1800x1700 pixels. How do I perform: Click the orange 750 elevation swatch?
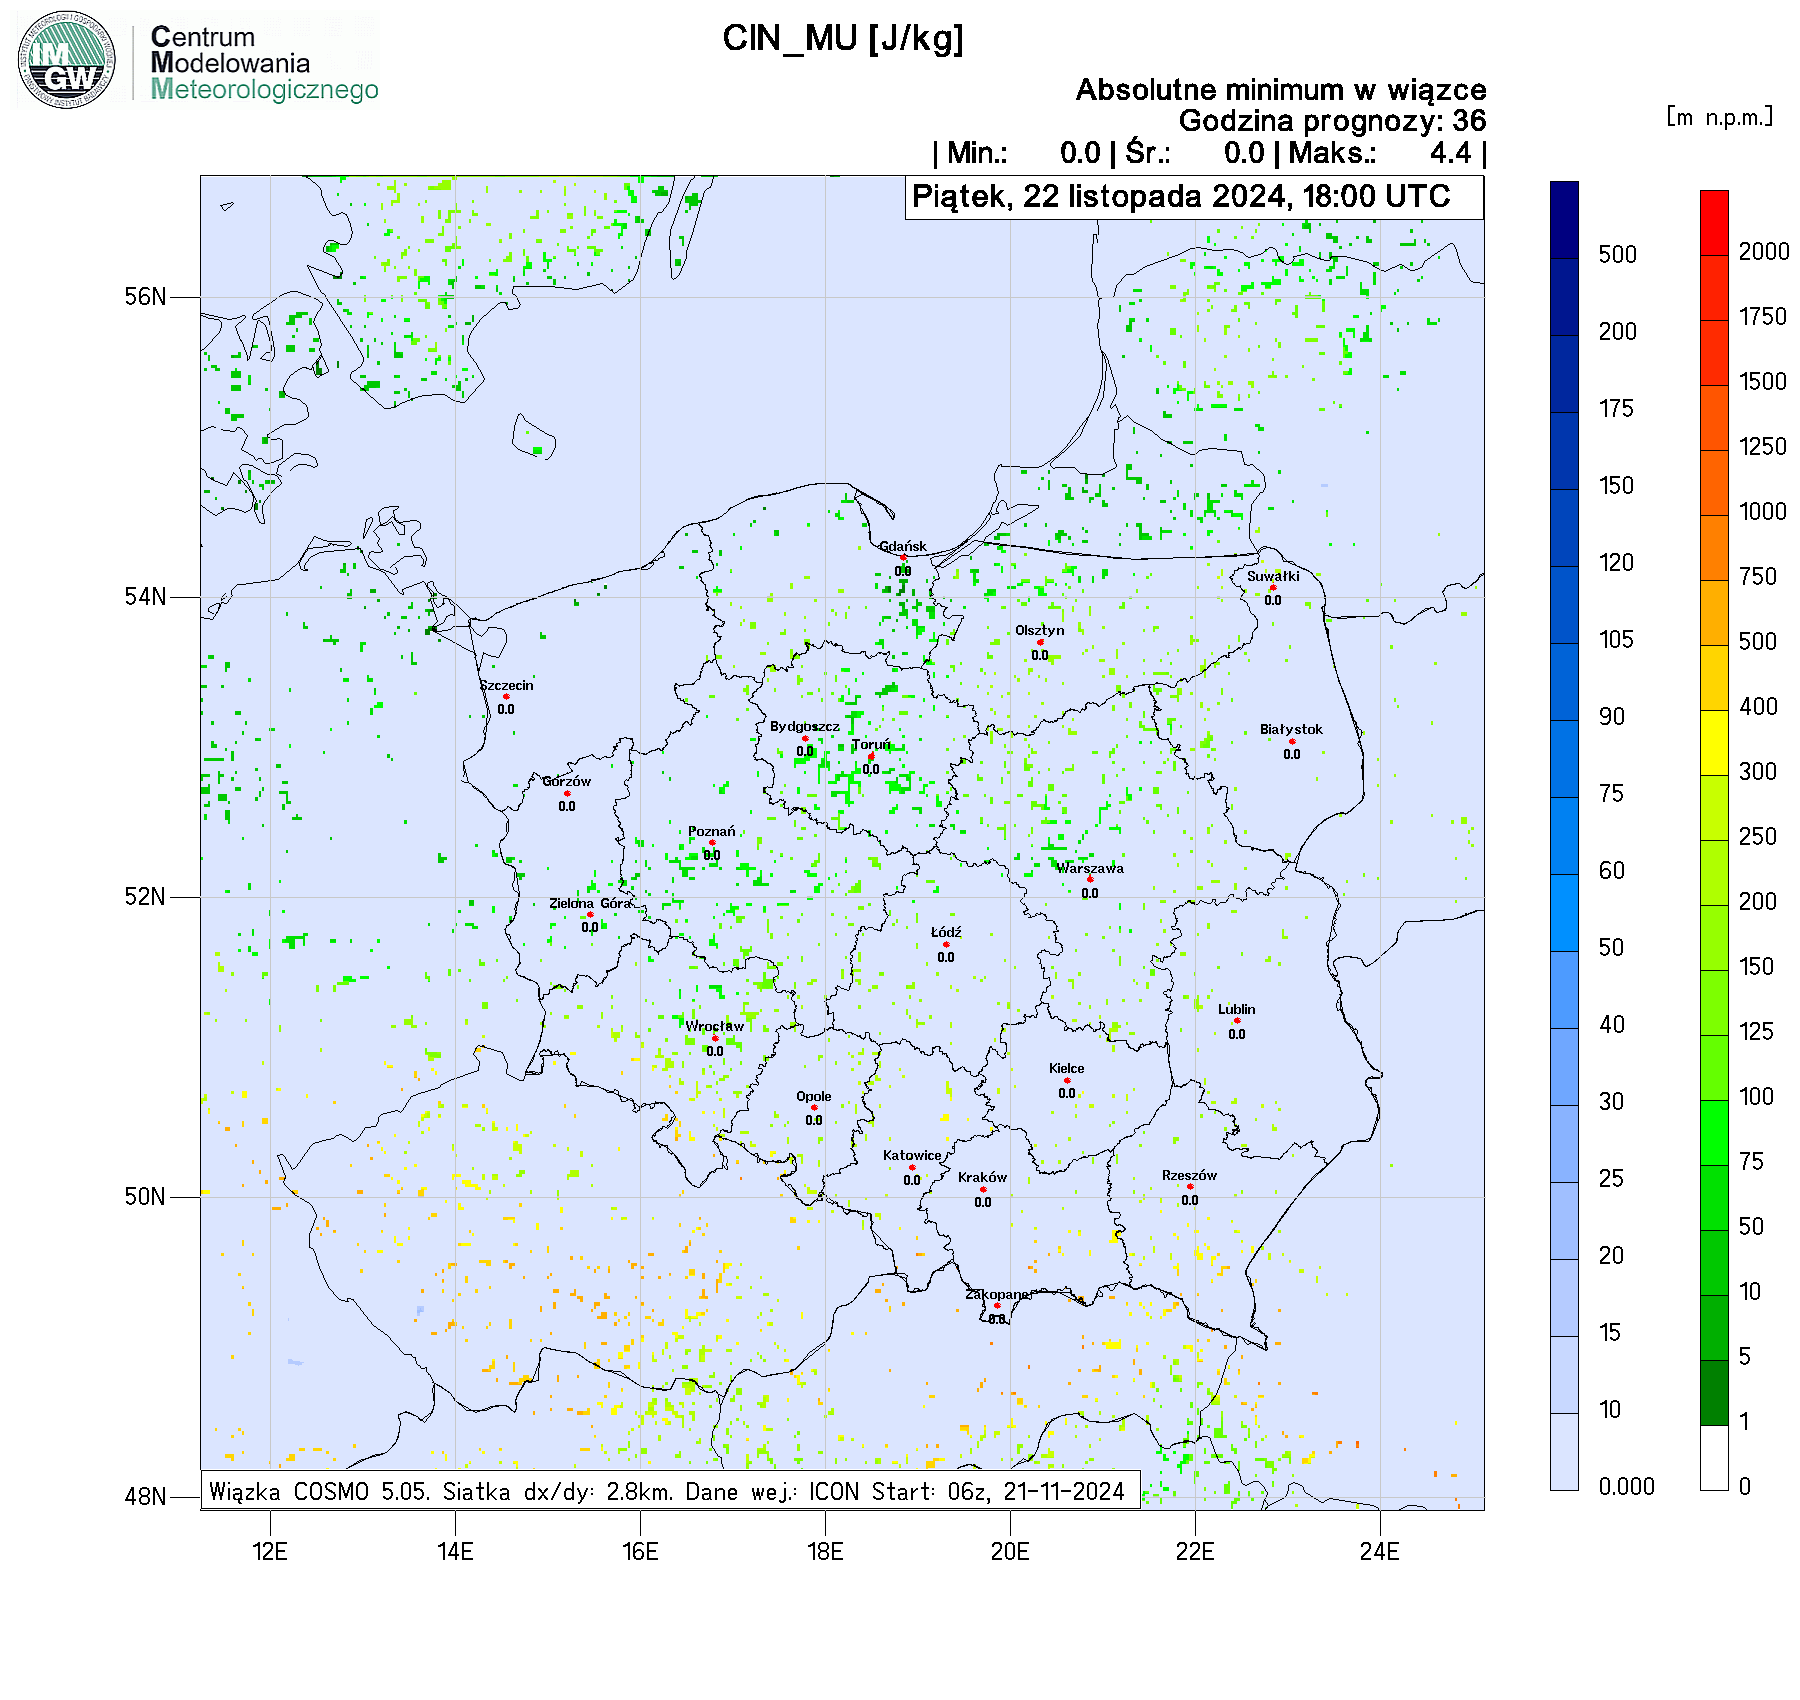1714,548
